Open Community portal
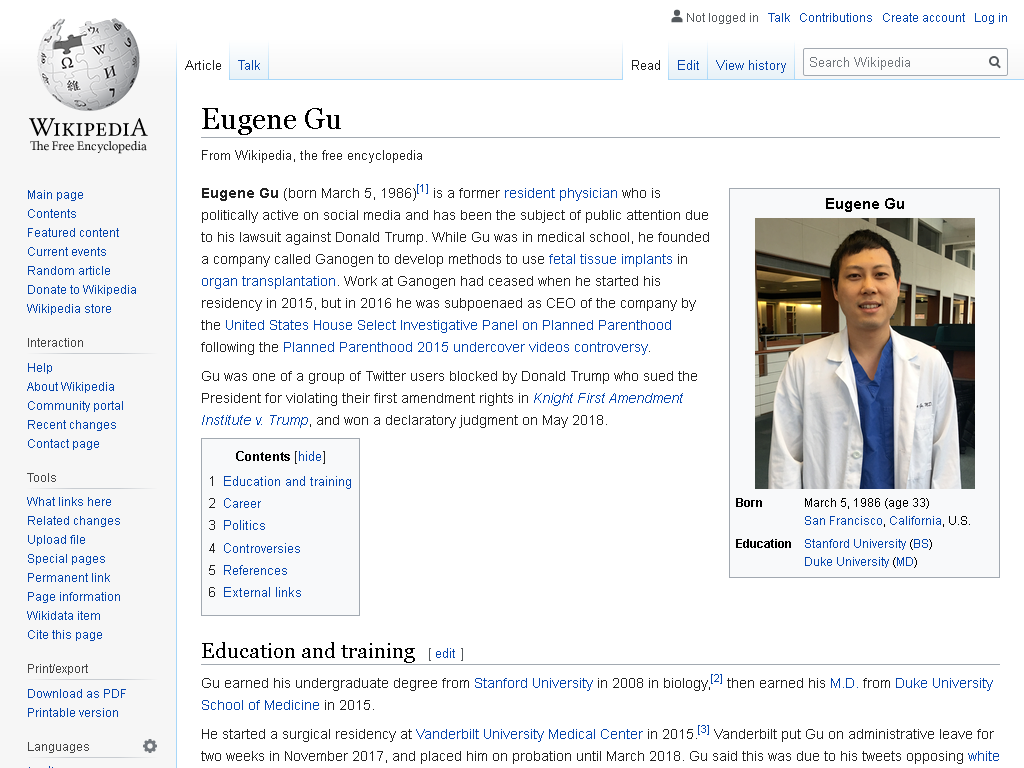The width and height of the screenshot is (1024, 768). coord(75,406)
